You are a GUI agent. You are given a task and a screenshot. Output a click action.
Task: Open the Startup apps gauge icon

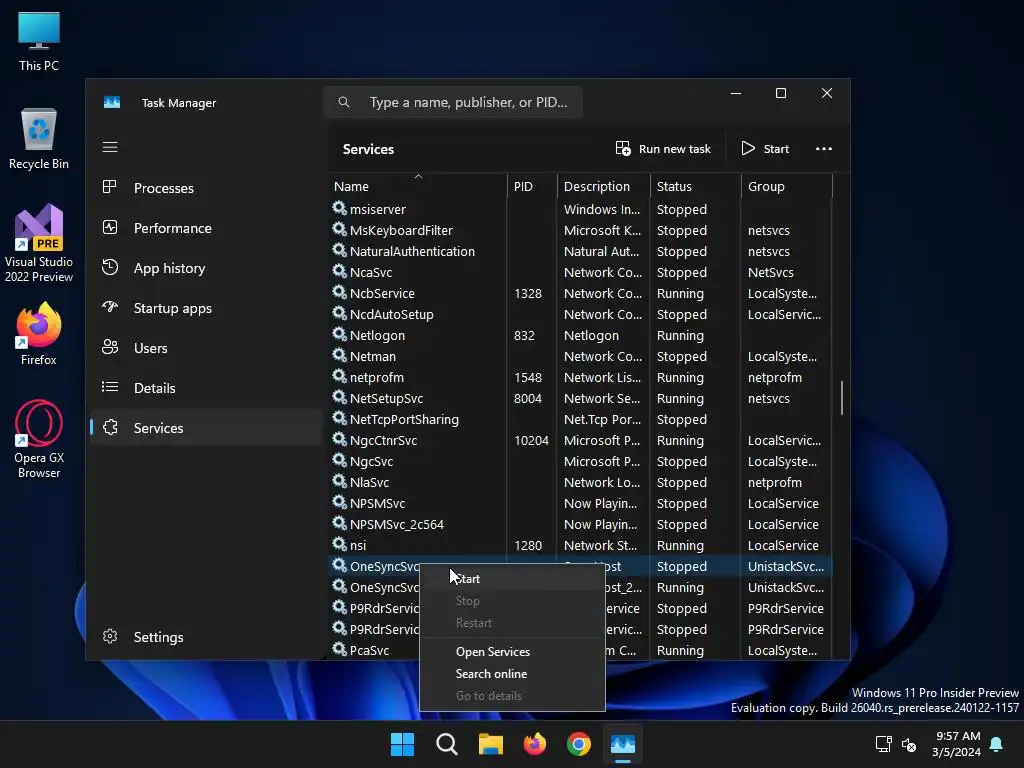pos(110,307)
